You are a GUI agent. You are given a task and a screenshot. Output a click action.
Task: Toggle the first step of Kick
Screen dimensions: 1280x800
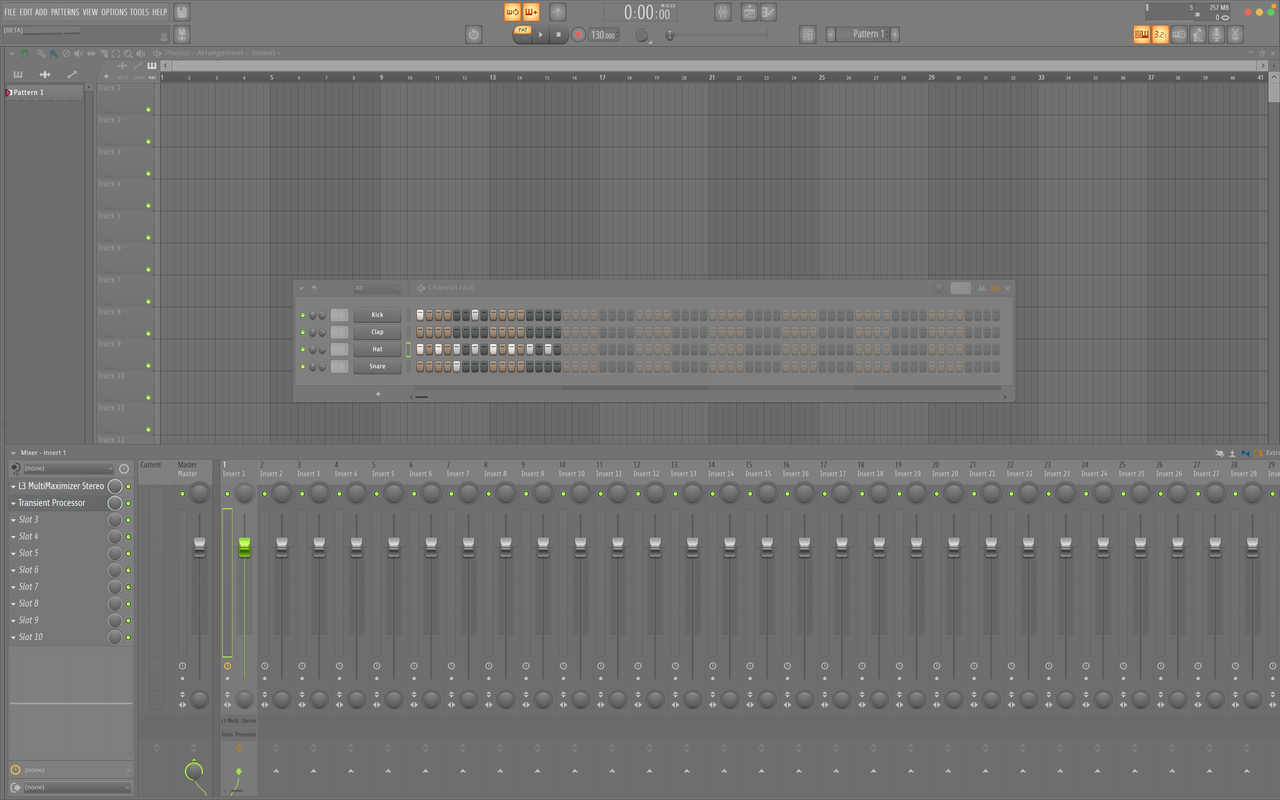(x=420, y=315)
